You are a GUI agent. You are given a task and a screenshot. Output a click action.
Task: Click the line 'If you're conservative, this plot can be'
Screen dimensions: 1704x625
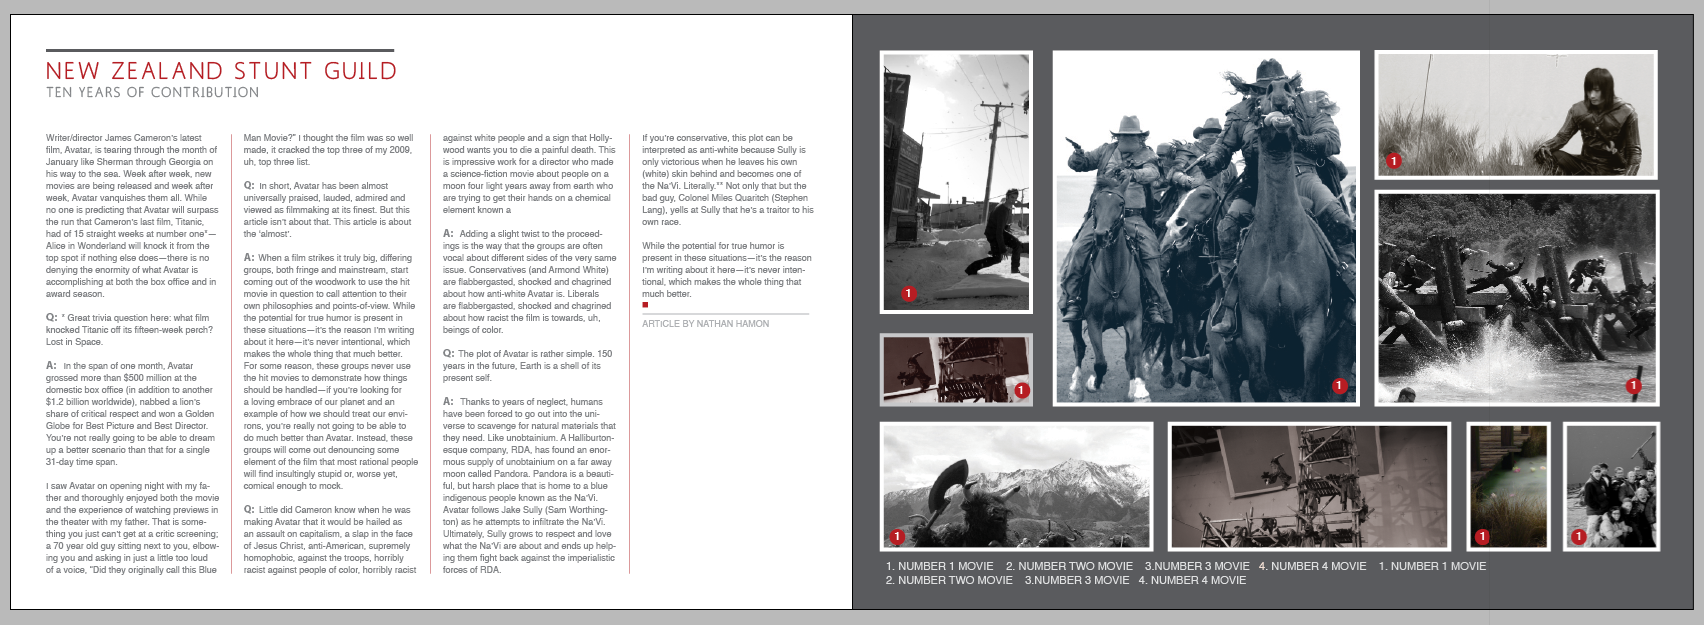point(717,138)
